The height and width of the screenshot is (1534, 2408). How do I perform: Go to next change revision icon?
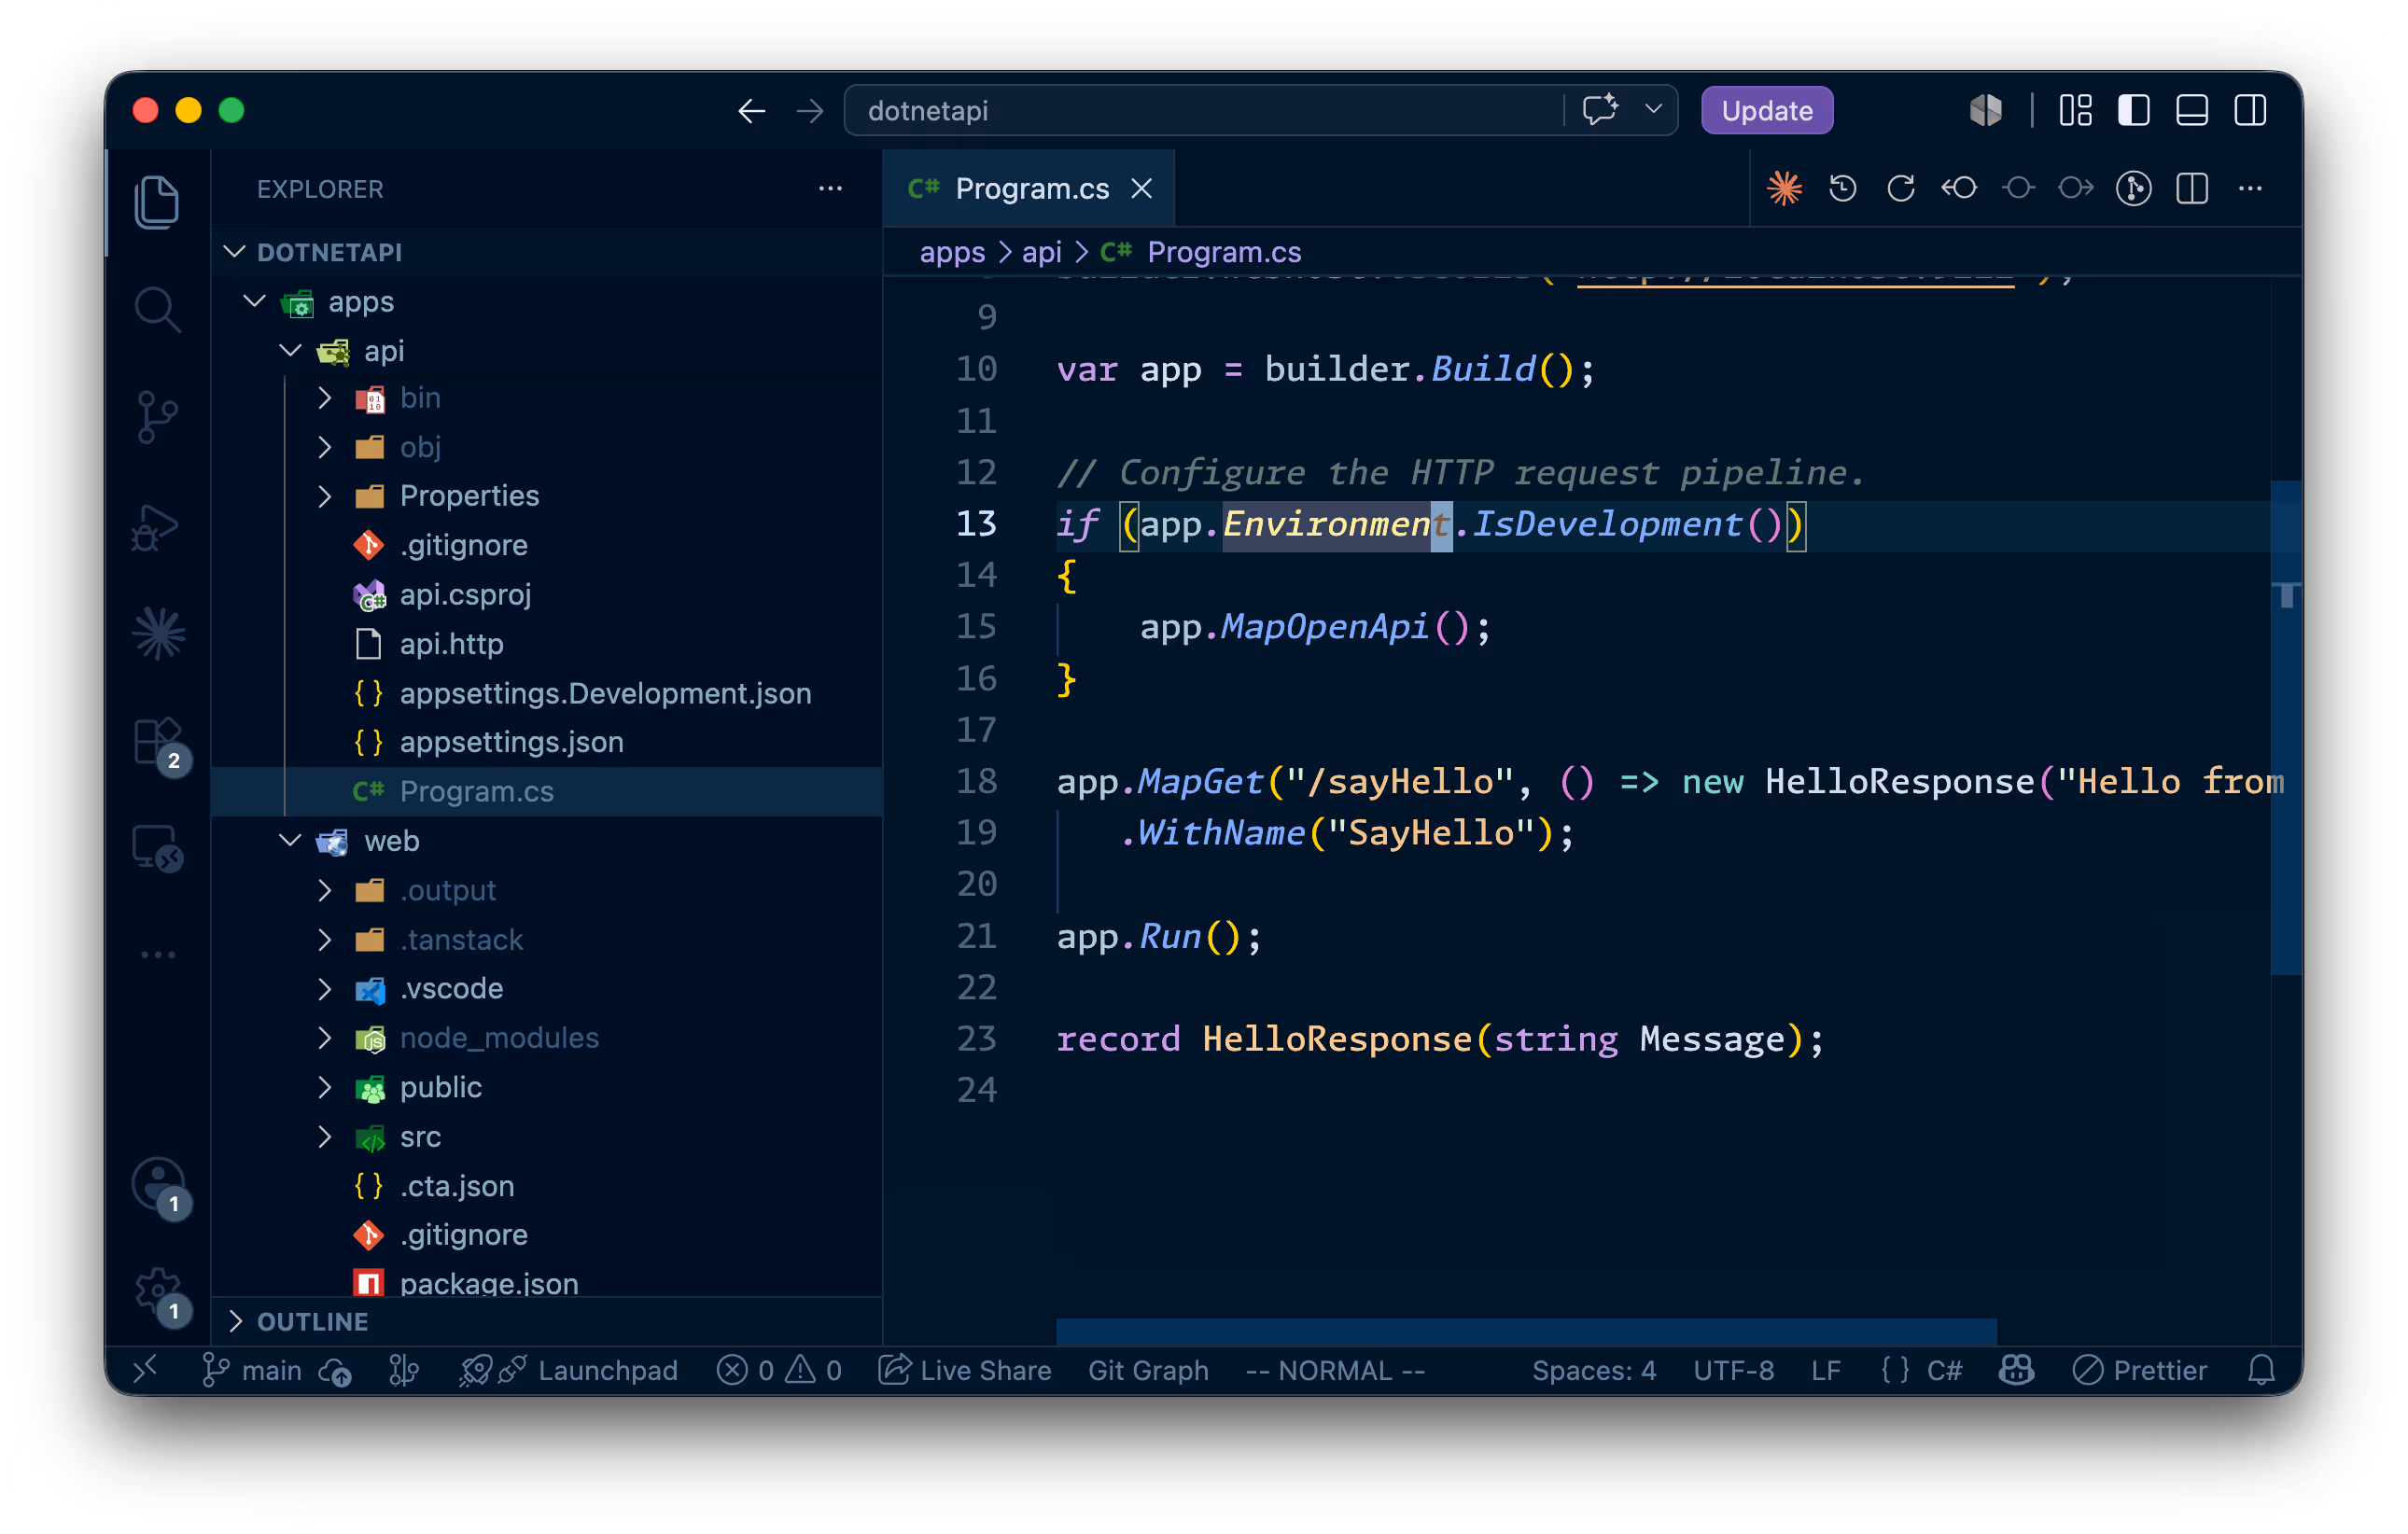pos(2076,188)
